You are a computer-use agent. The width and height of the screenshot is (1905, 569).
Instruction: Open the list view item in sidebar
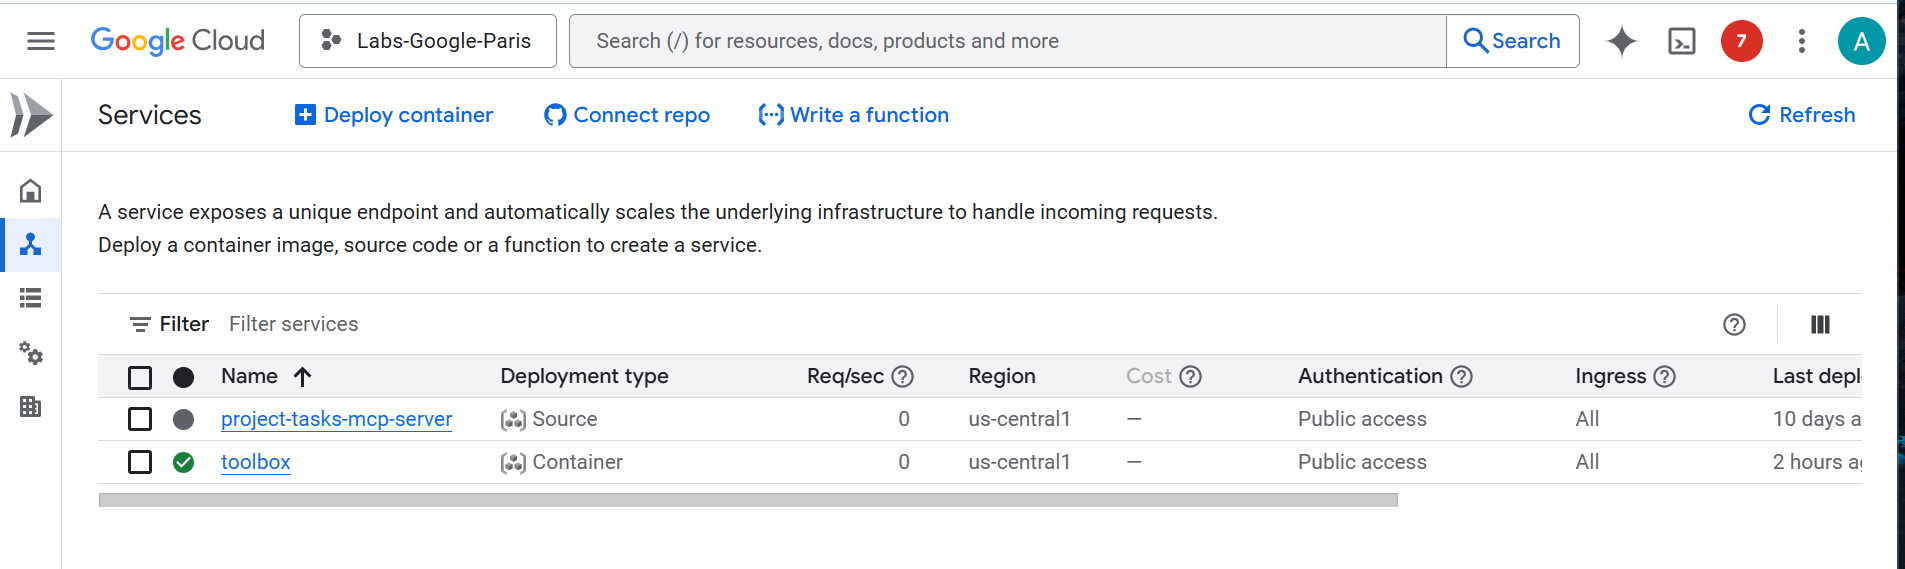31,298
